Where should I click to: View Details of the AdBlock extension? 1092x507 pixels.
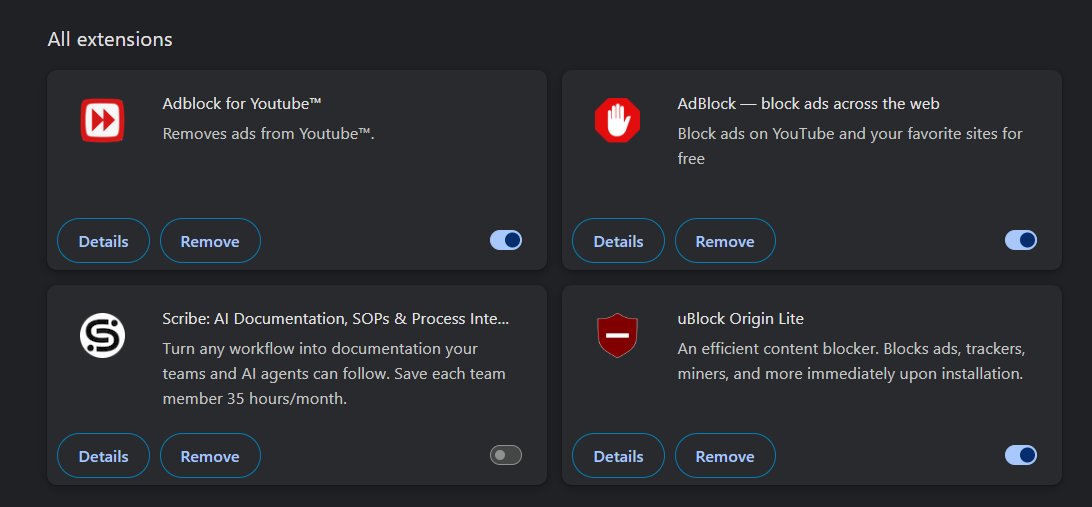pyautogui.click(x=618, y=241)
